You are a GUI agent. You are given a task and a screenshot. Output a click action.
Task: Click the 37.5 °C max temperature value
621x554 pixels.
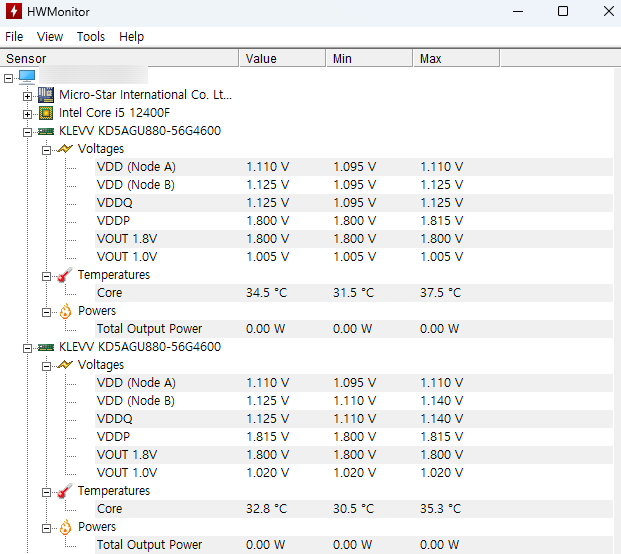click(440, 293)
